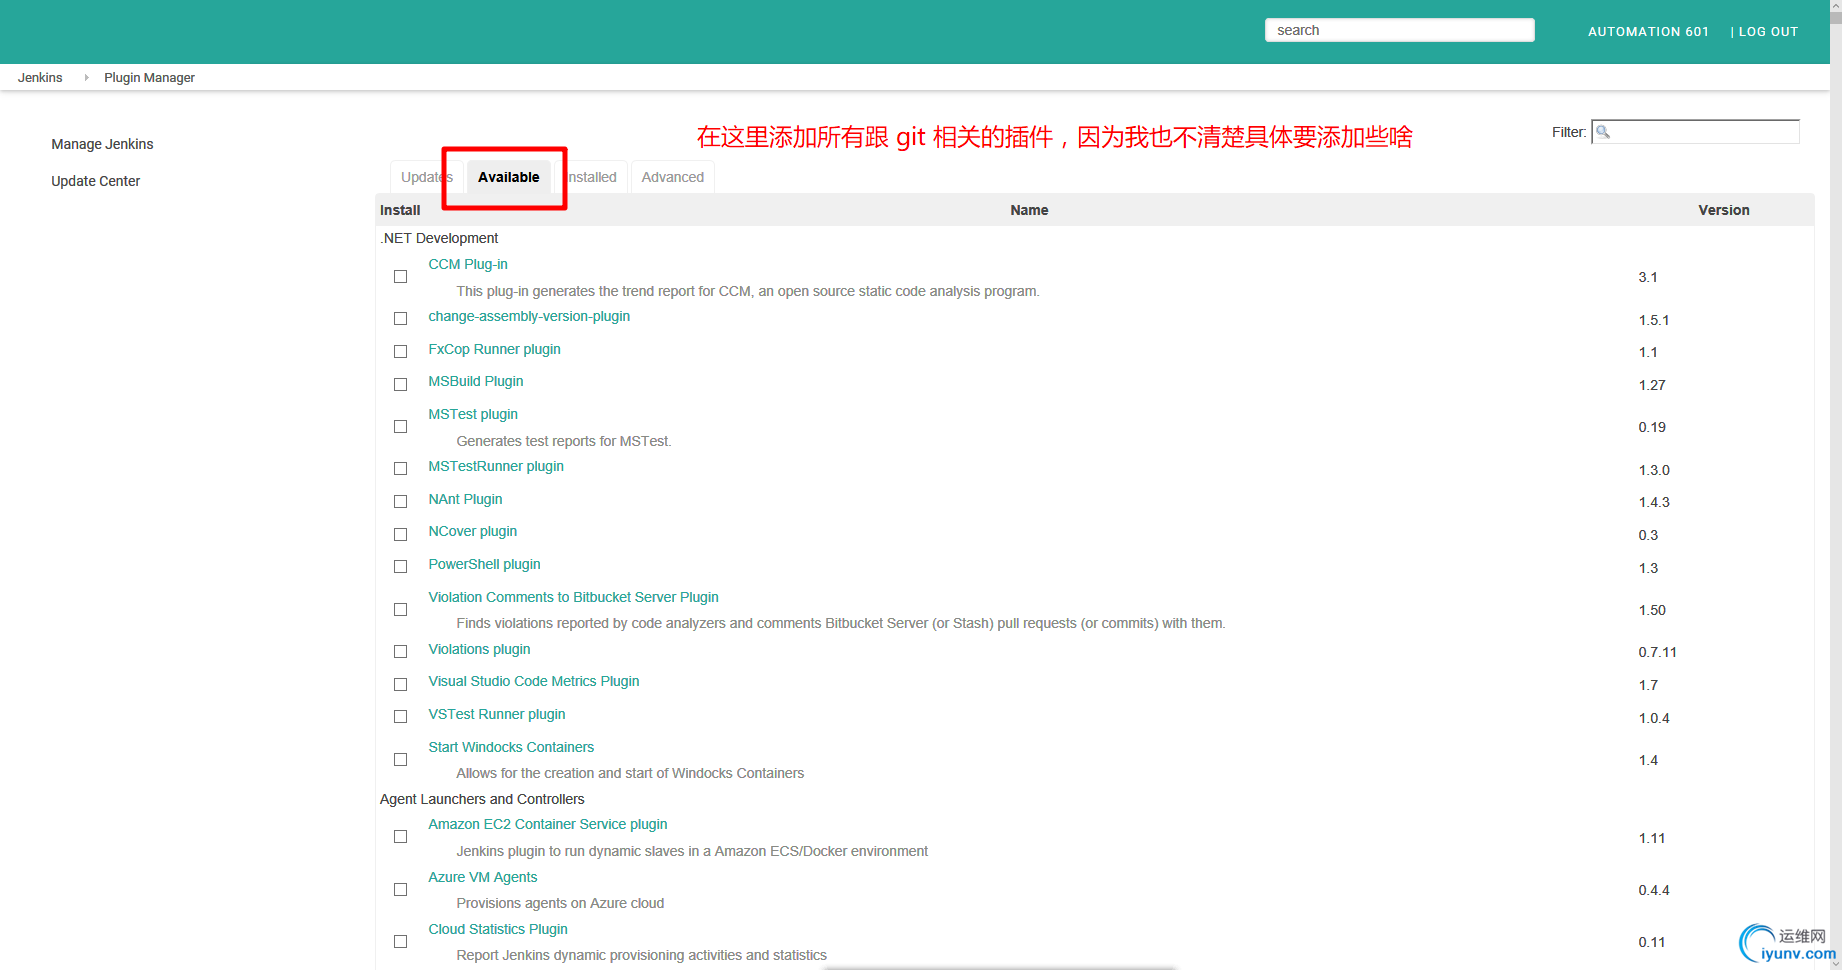This screenshot has width=1842, height=970.
Task: Open Amazon EC2 Container Service plugin link
Action: click(548, 824)
